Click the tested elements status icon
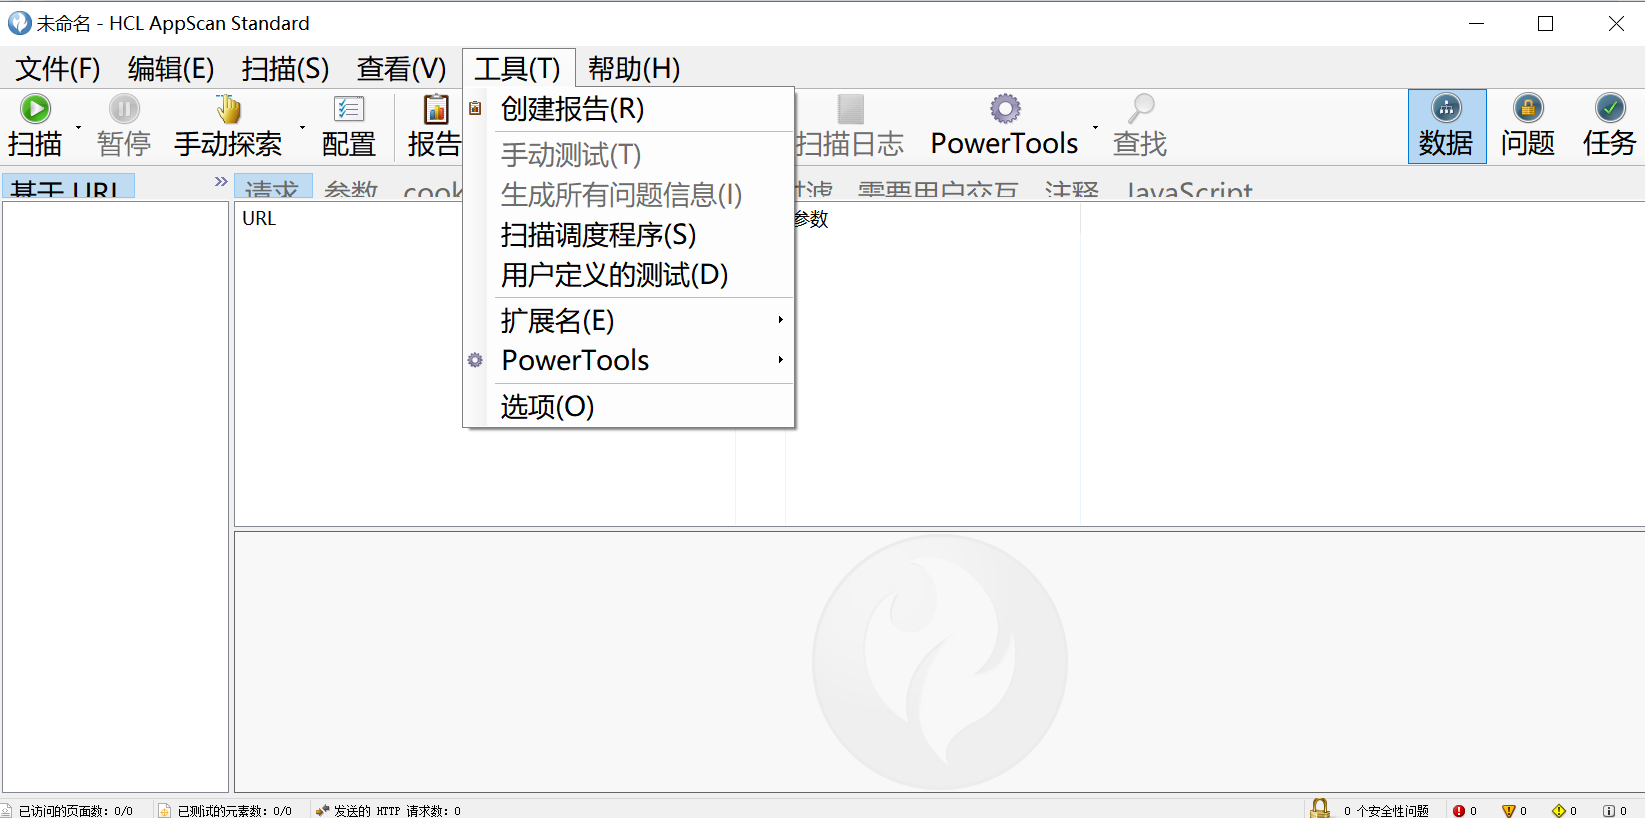1645x818 pixels. (165, 811)
